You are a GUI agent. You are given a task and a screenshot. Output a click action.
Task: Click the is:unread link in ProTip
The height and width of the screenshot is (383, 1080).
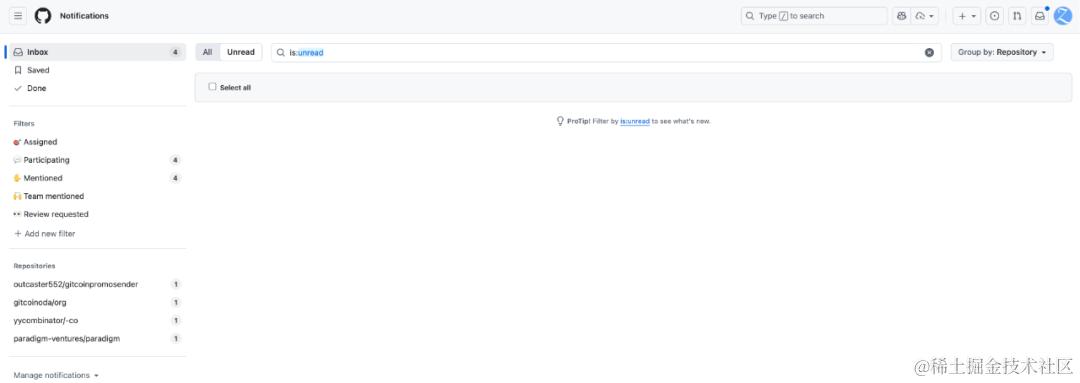[635, 121]
